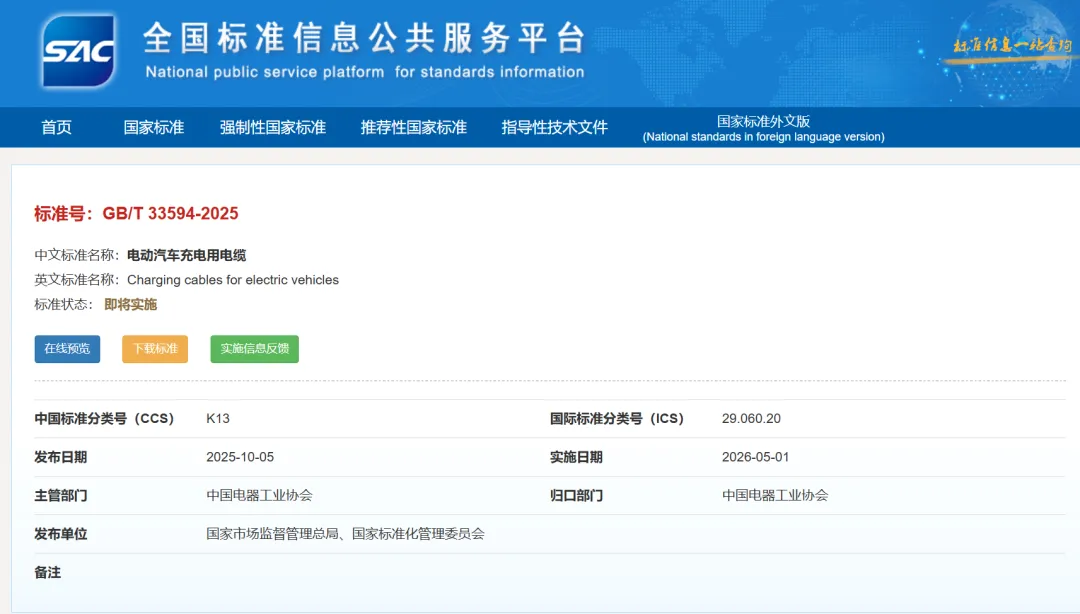Click the 英文标准名称 label

coord(76,280)
